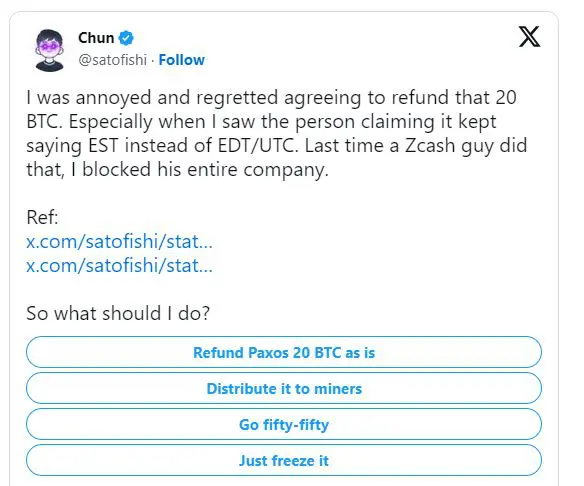The width and height of the screenshot is (584, 486).
Task: Choose the Distribute it to miners option
Action: 284,388
